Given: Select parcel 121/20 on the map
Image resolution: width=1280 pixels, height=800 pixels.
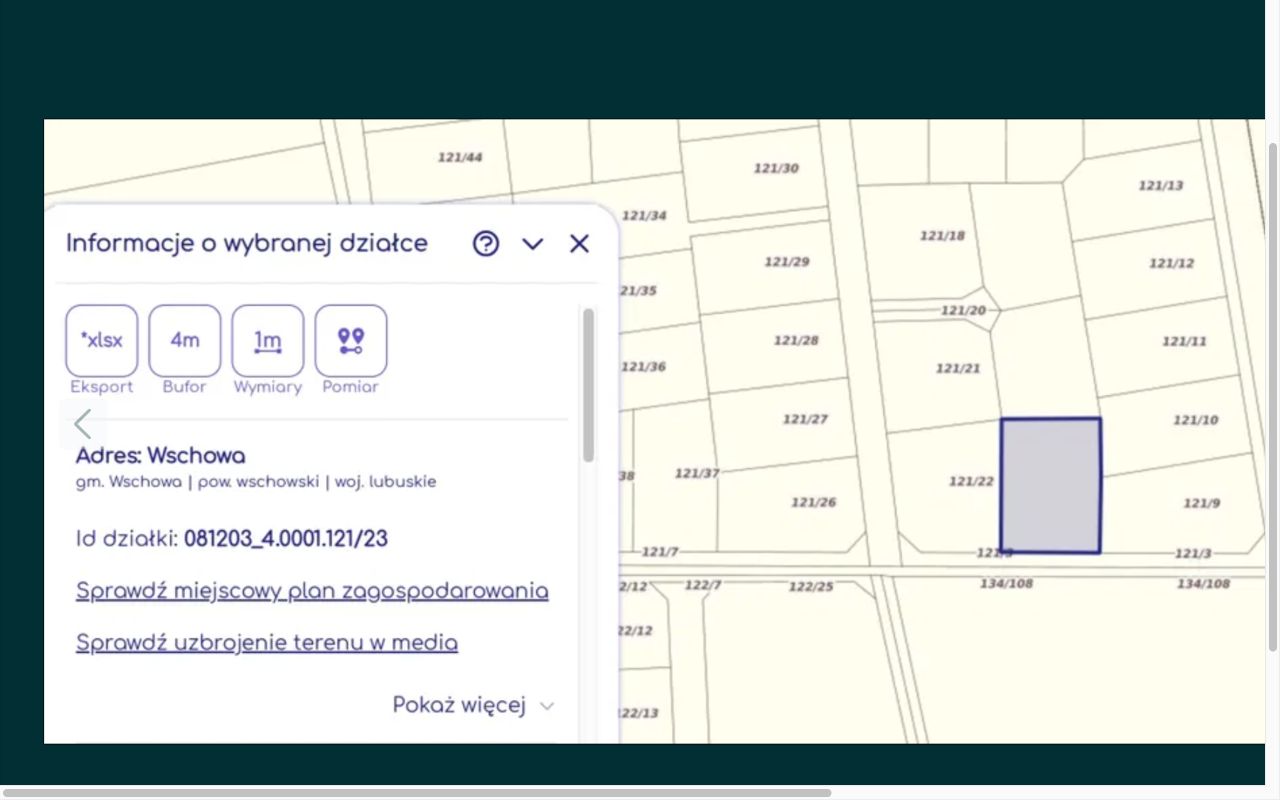Looking at the screenshot, I should pyautogui.click(x=963, y=310).
